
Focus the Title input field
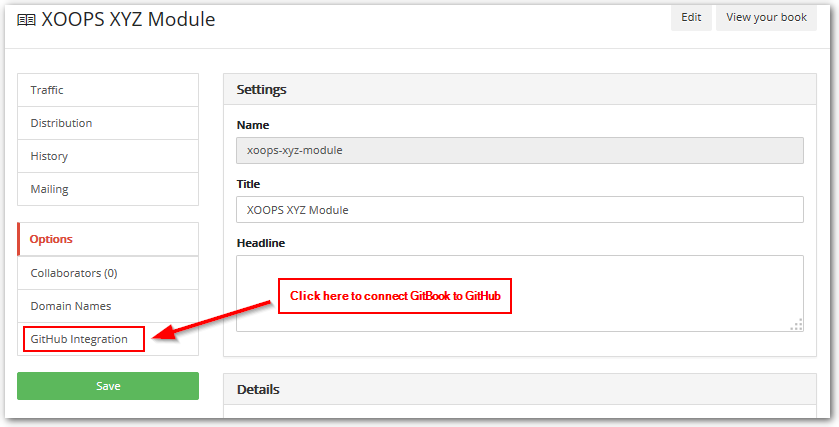tap(520, 210)
